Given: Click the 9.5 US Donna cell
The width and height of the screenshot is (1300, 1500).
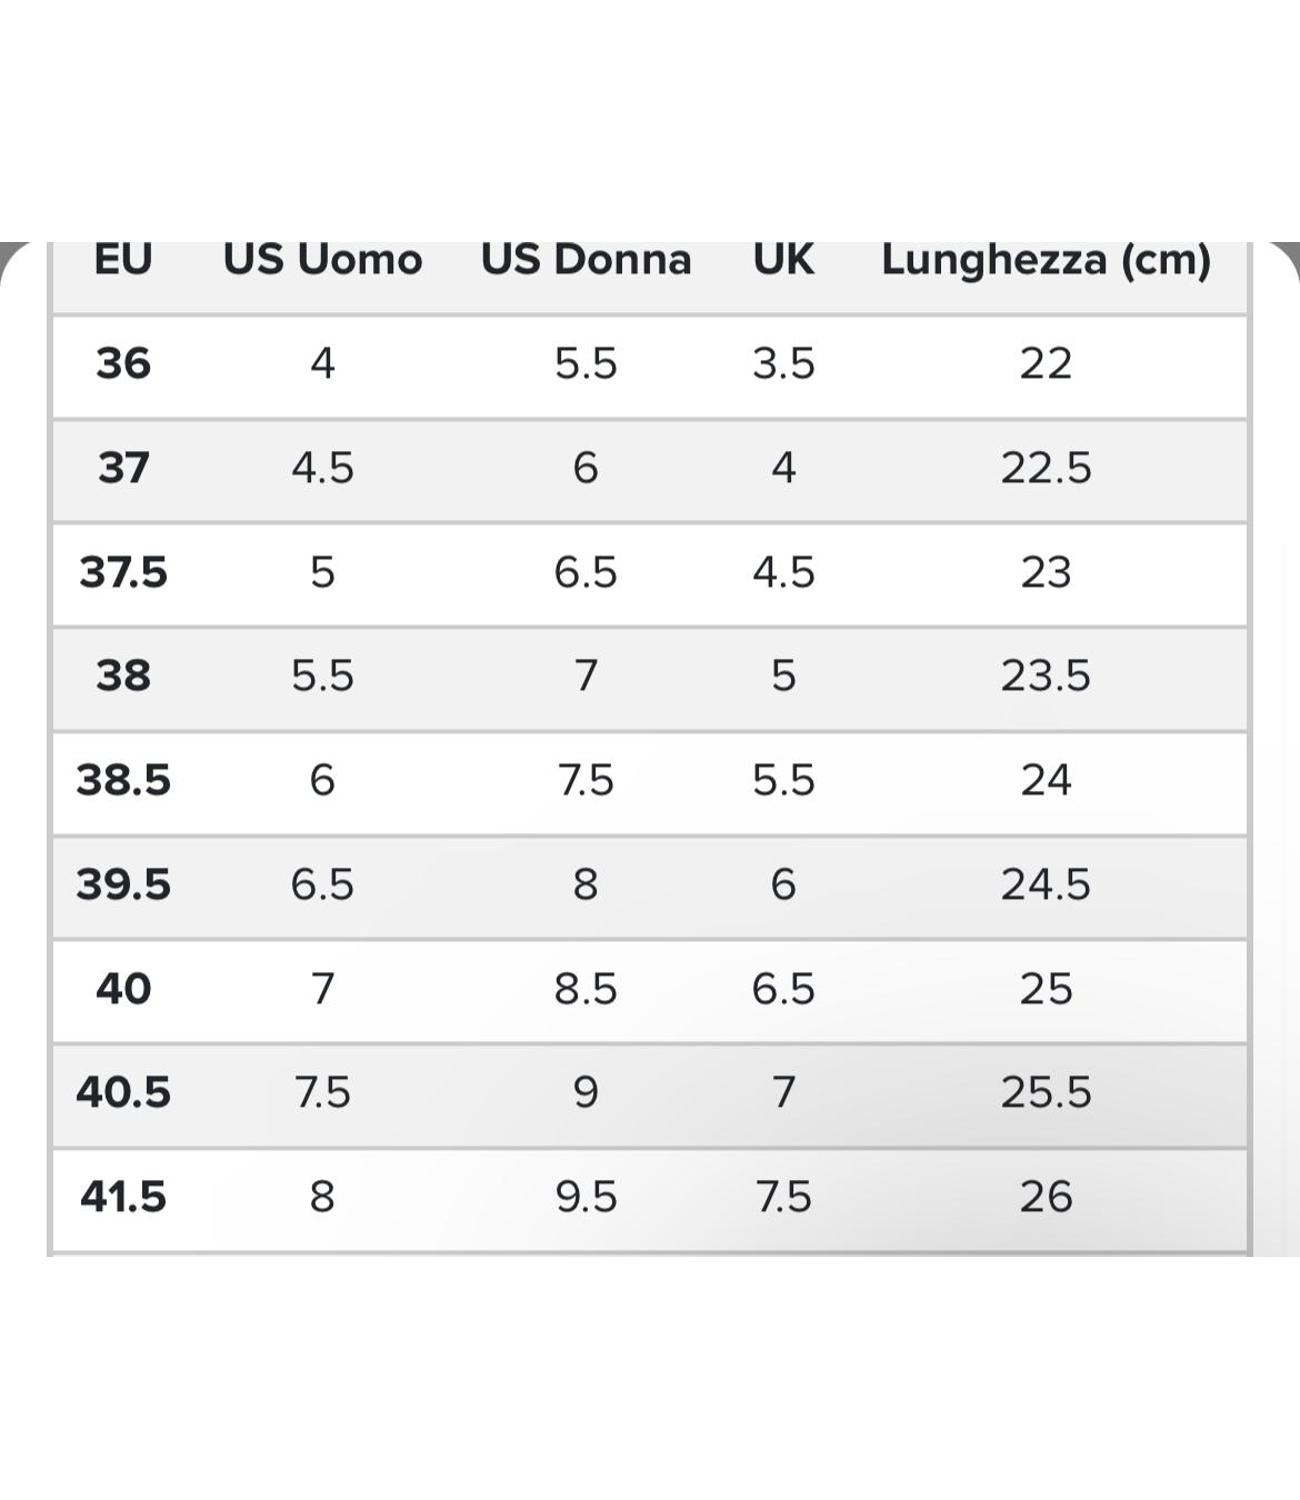Looking at the screenshot, I should point(586,1196).
